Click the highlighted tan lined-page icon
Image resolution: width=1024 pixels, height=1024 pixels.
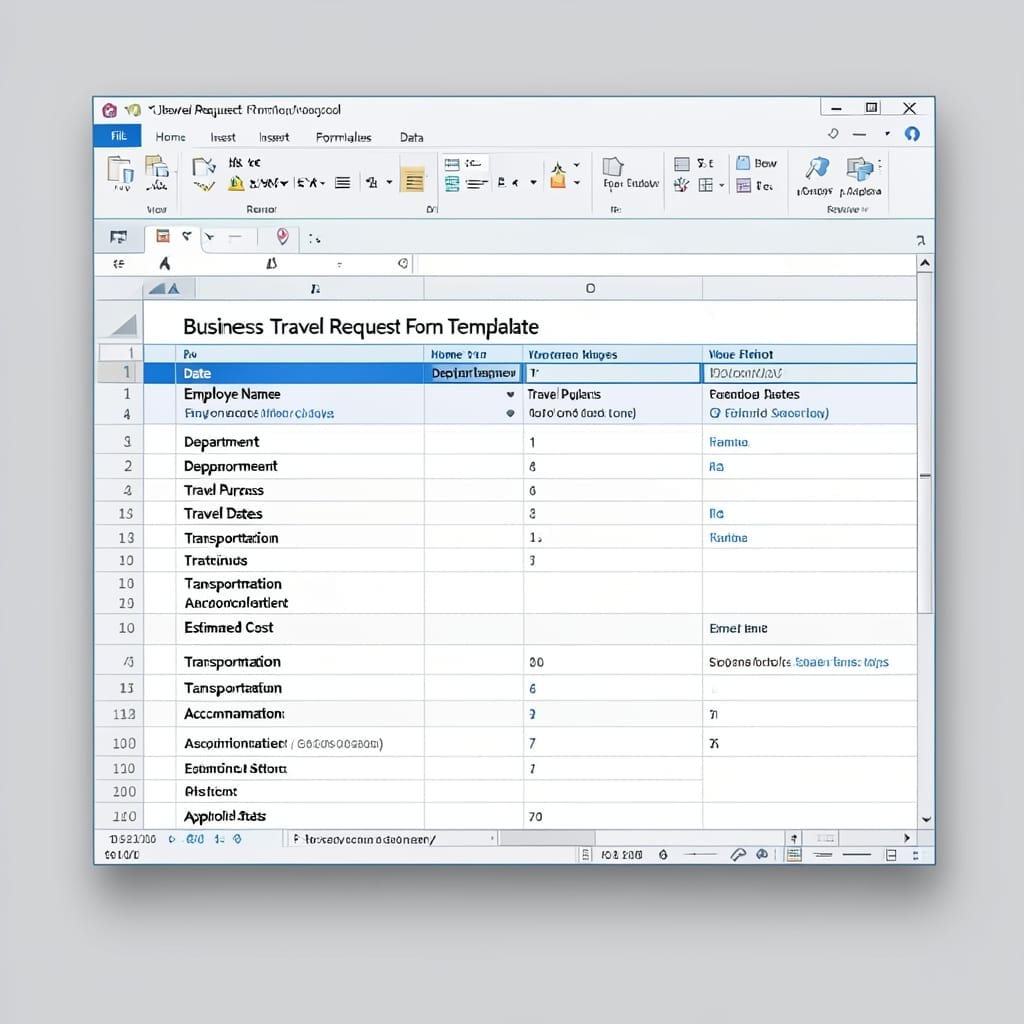click(413, 180)
